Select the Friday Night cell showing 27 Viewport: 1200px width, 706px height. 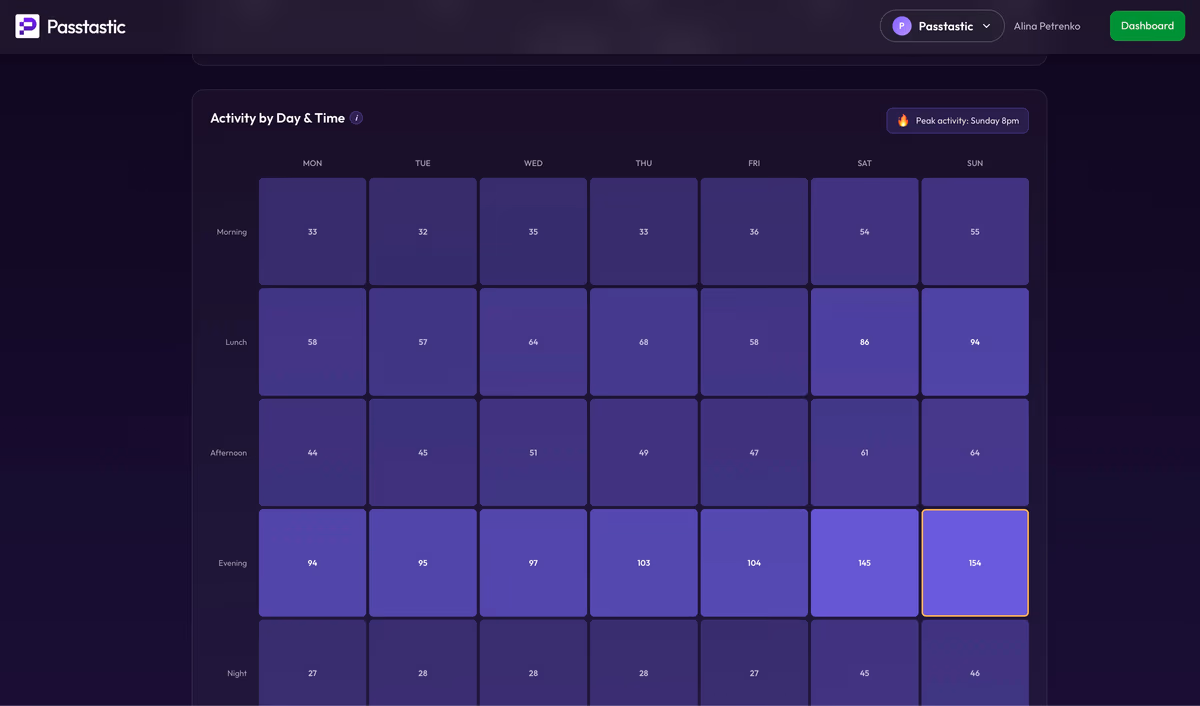click(754, 663)
